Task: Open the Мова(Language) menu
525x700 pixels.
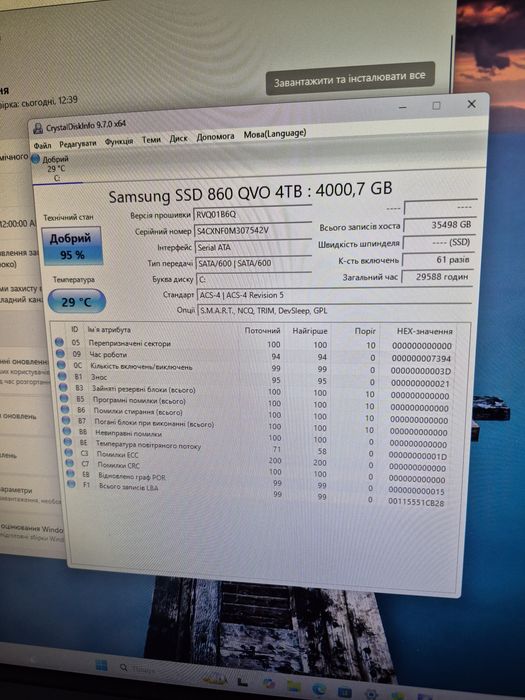Action: (x=275, y=133)
